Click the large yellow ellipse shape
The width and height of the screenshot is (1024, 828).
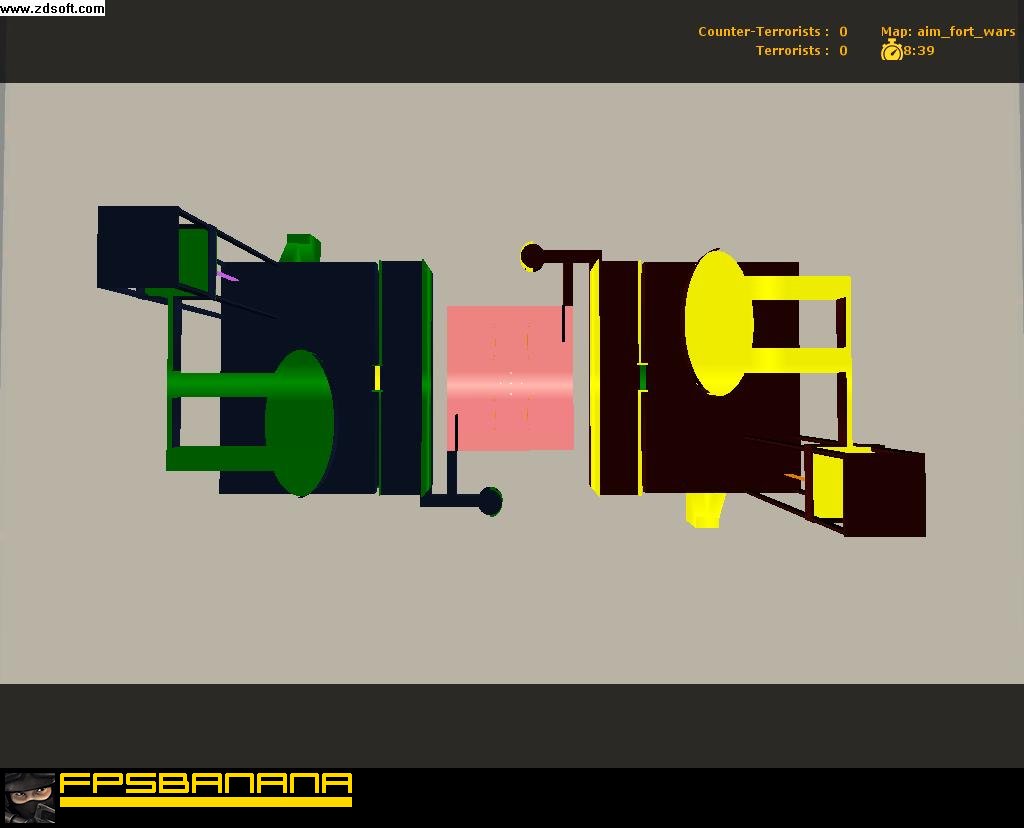(719, 323)
